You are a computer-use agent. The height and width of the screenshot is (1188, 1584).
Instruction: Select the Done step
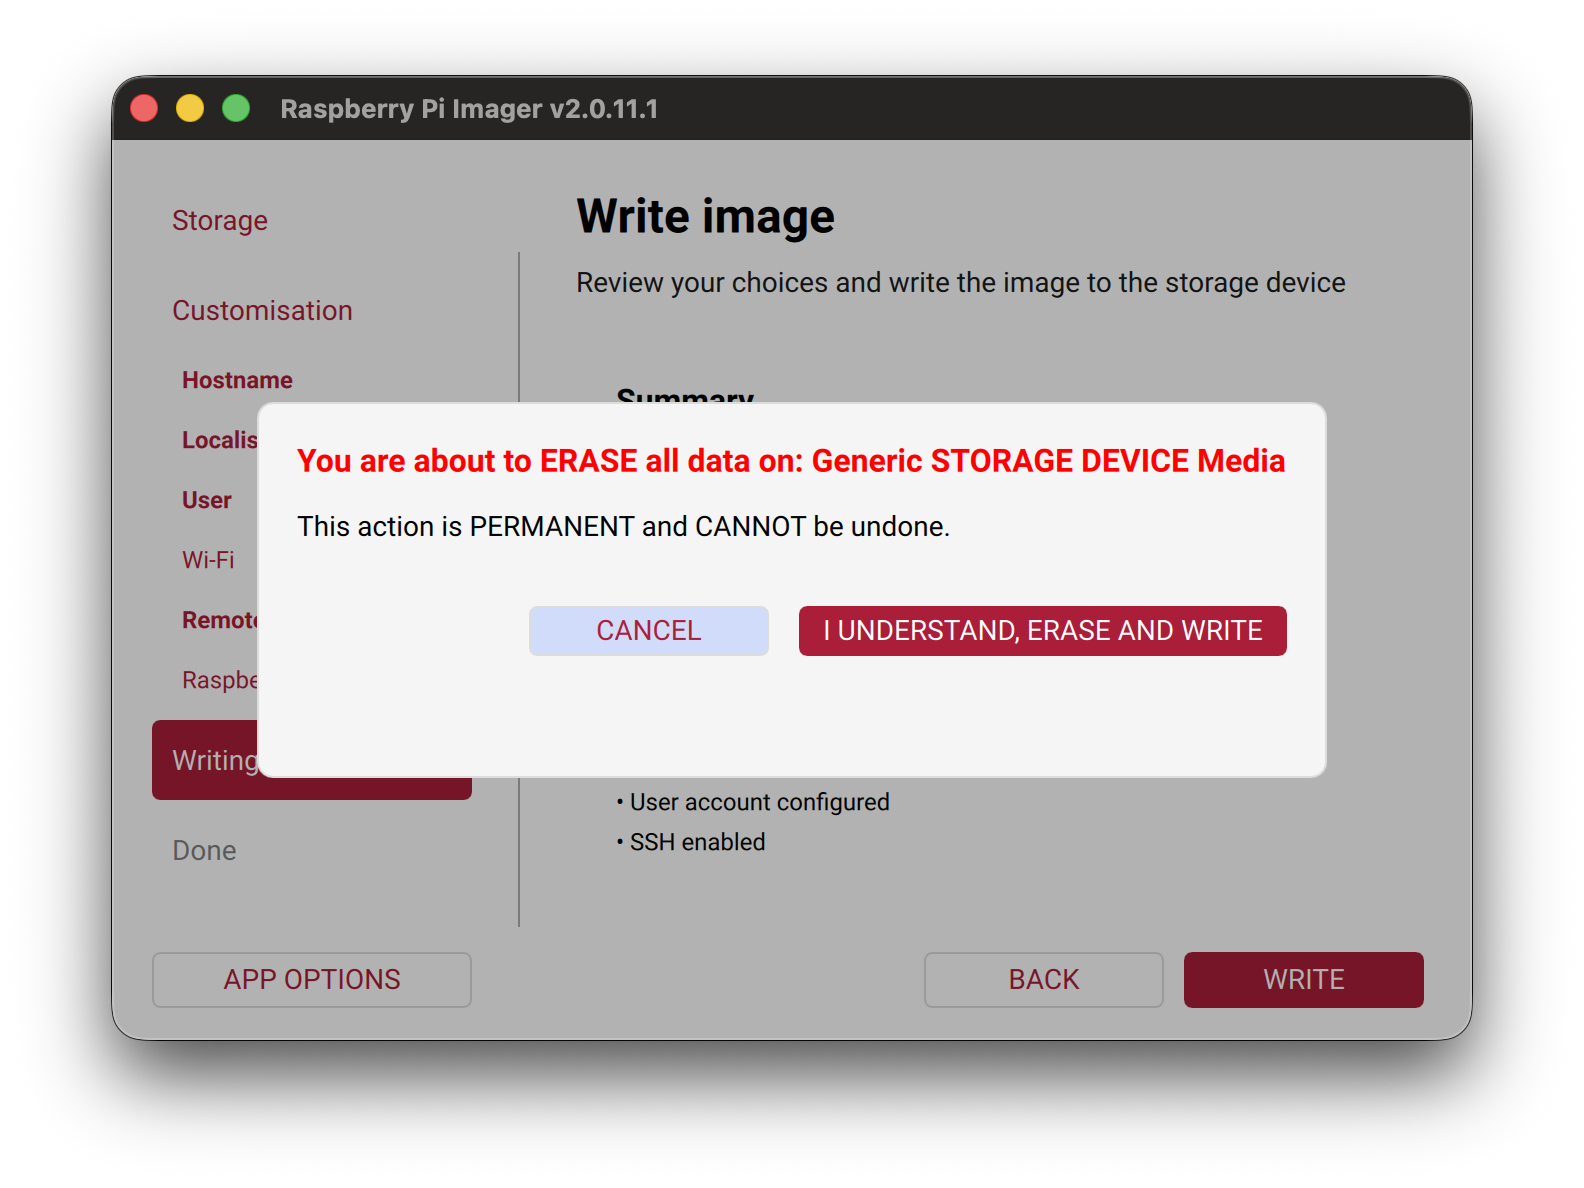click(x=204, y=850)
